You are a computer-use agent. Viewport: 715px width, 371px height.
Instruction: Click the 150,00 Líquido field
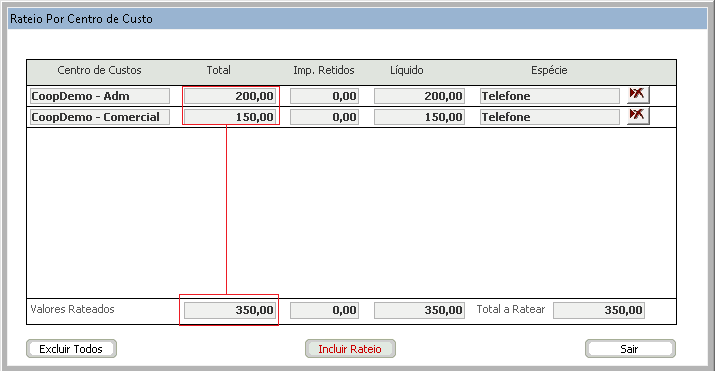(419, 117)
